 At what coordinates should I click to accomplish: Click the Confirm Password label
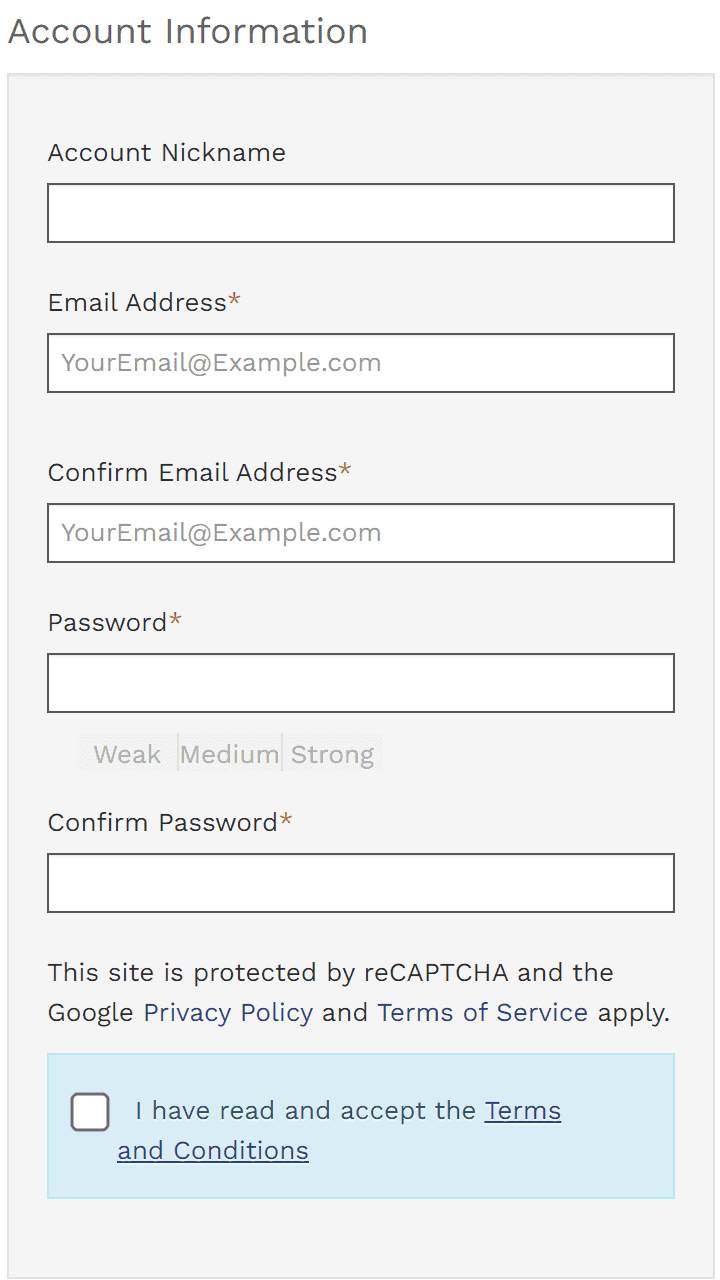162,823
